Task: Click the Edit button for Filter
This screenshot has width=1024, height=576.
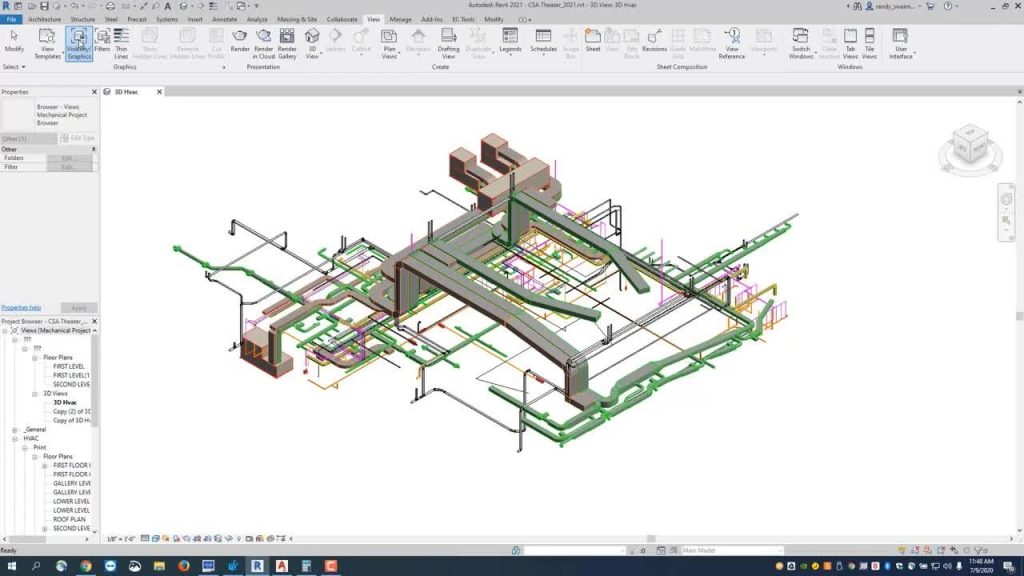Action: pyautogui.click(x=69, y=167)
